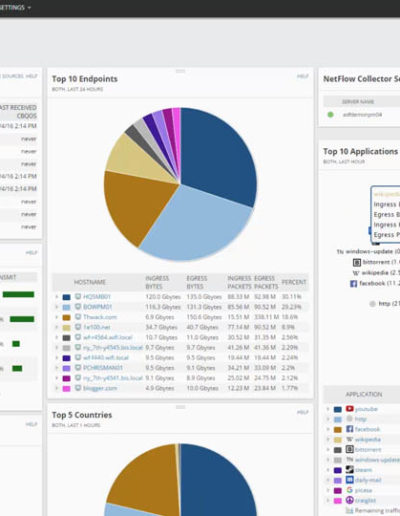Expand the BOWPM01 endpoint row
The image size is (400, 516).
click(x=57, y=307)
